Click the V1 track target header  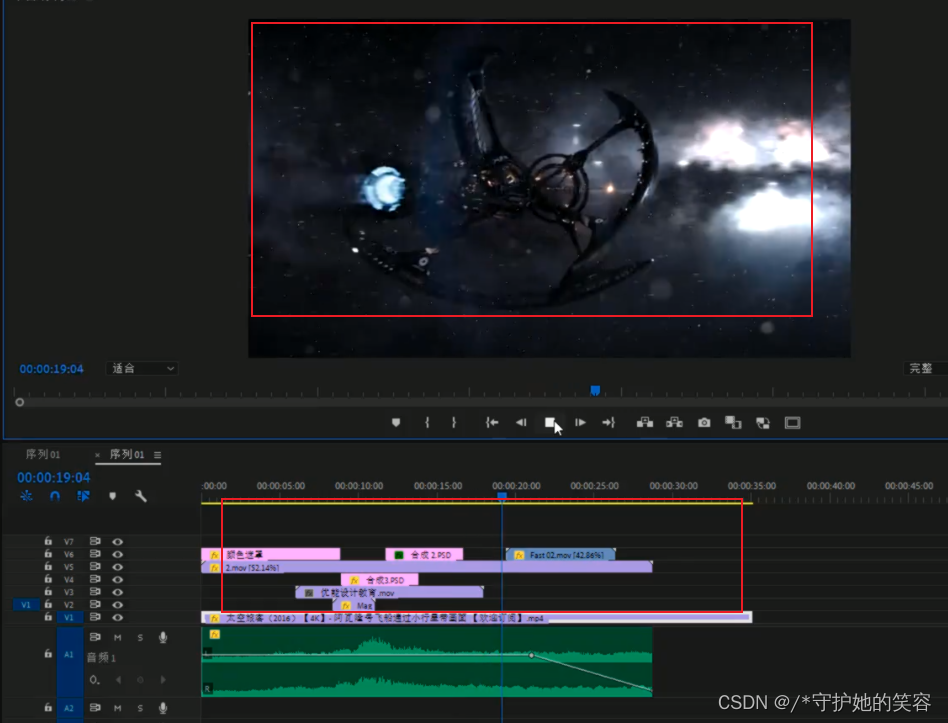tap(69, 617)
